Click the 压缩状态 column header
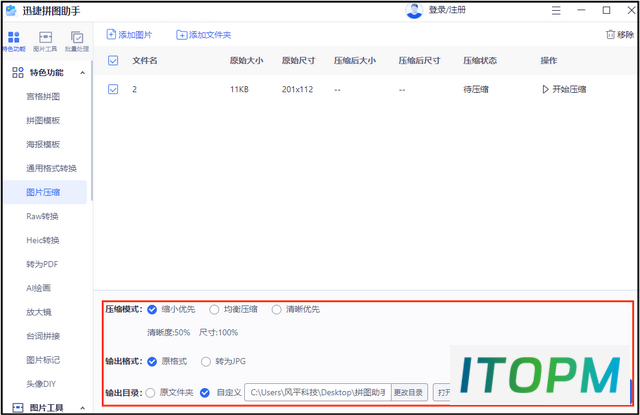Viewport: 640px width, 415px height. [x=480, y=60]
